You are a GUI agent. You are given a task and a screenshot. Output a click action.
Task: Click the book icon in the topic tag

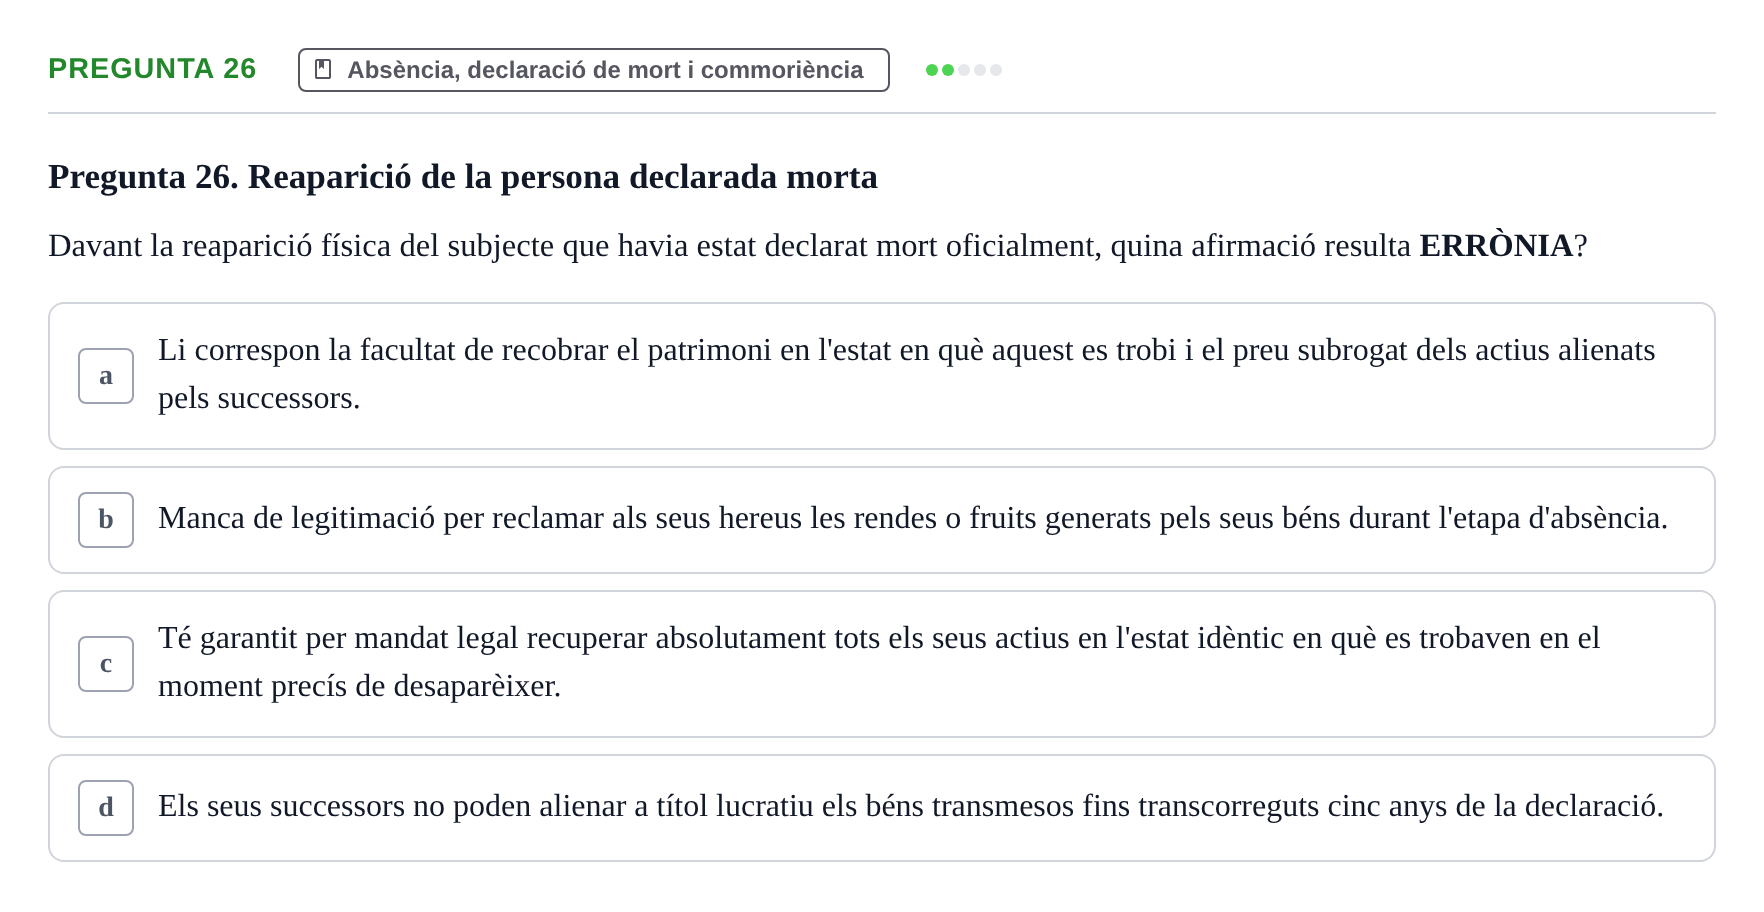click(323, 69)
